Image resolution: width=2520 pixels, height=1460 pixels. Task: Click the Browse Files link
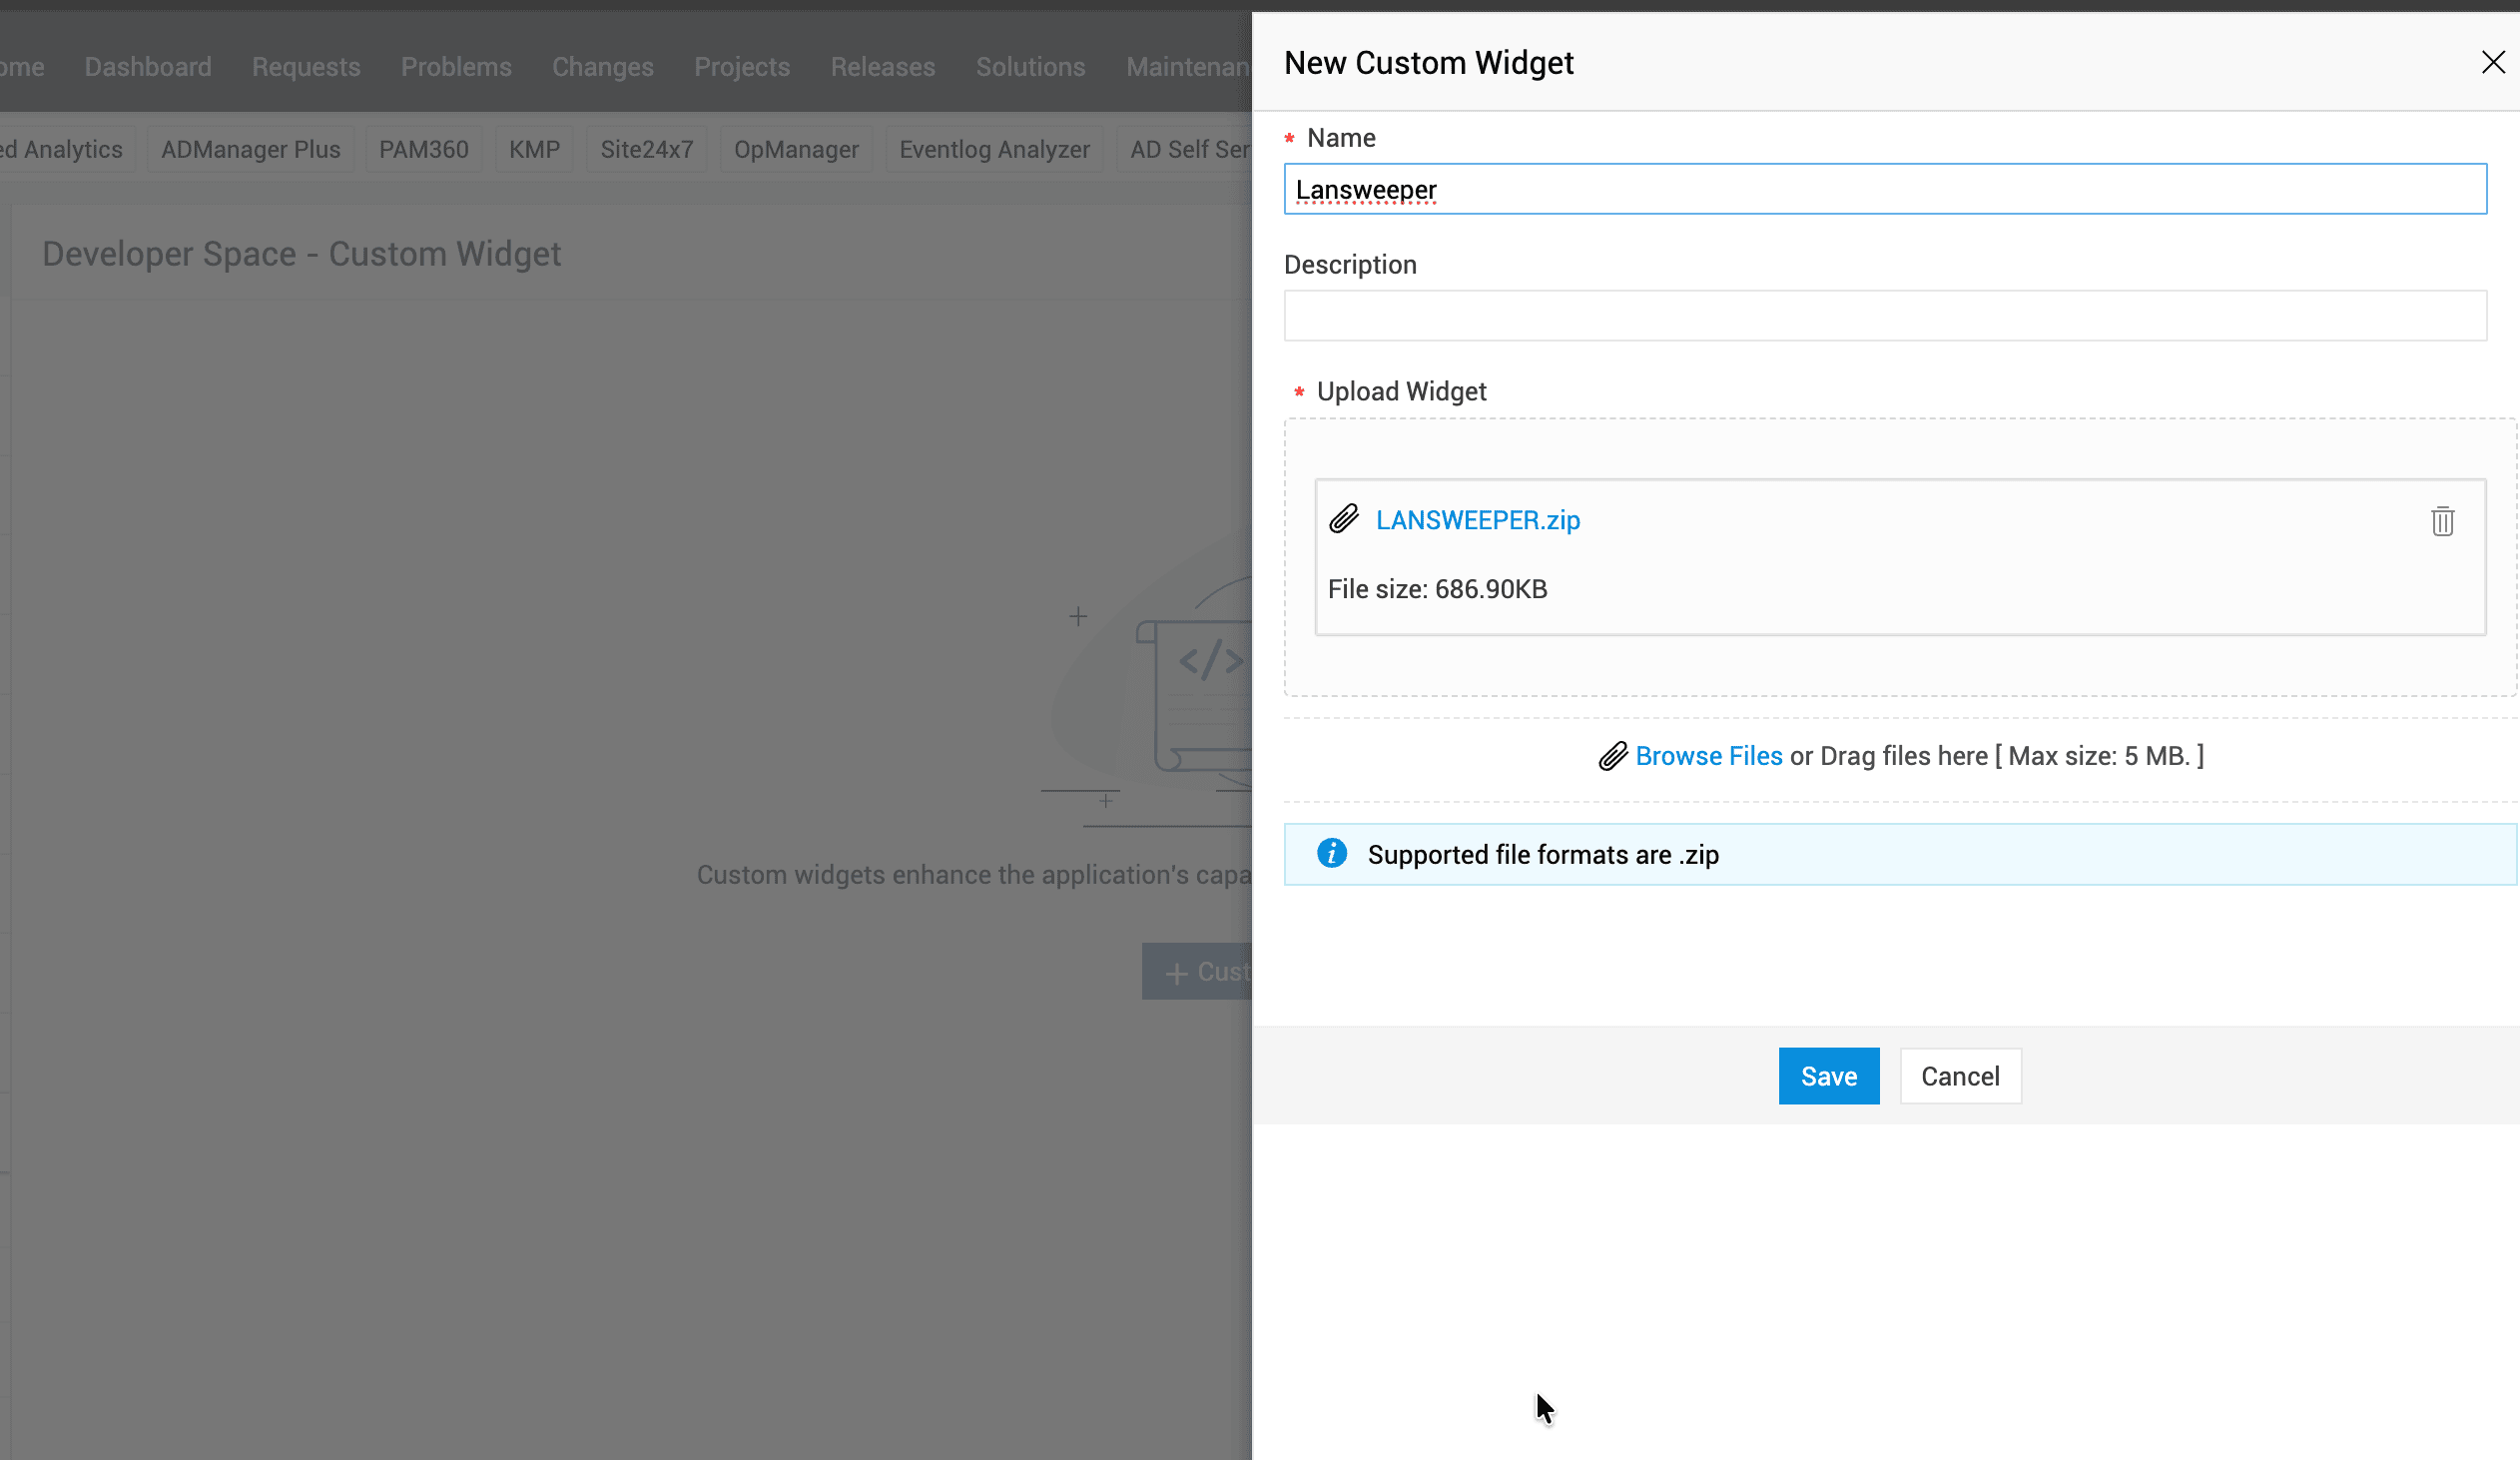click(1708, 756)
